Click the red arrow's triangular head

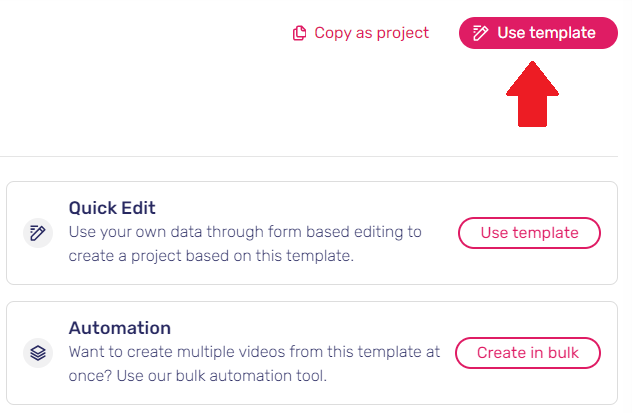(532, 79)
